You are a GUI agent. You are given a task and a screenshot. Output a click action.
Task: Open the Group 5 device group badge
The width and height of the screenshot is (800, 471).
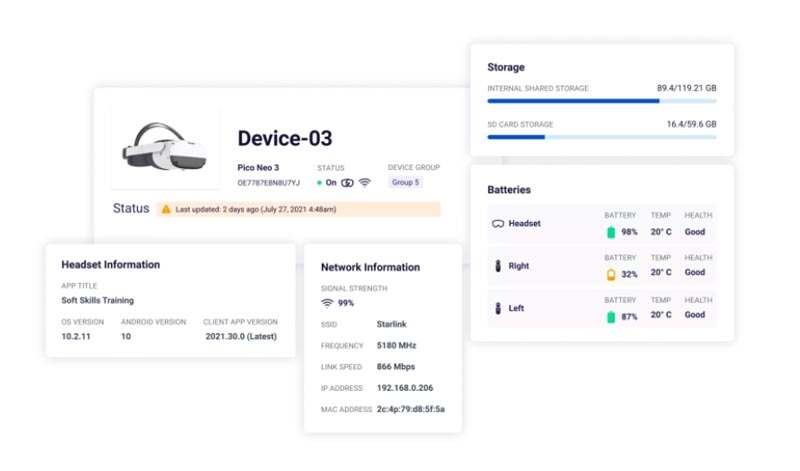(x=405, y=183)
